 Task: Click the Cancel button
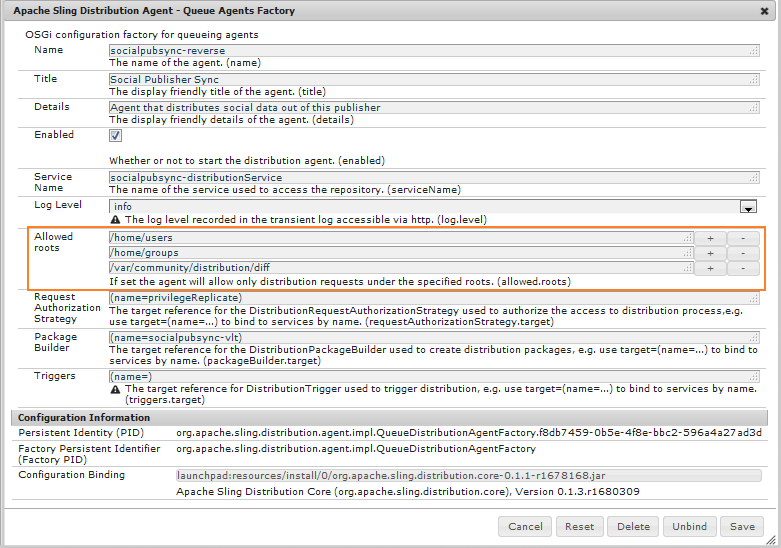pyautogui.click(x=525, y=527)
